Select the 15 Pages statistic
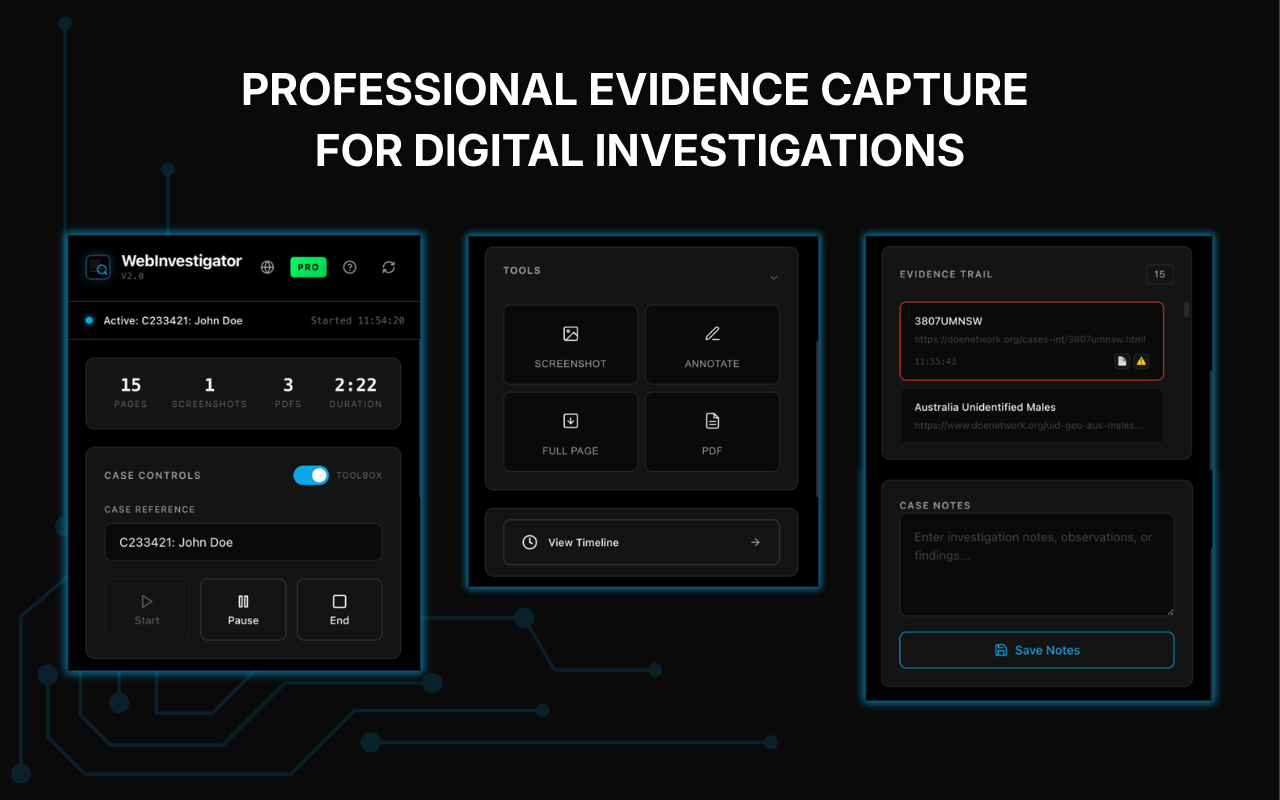Screen dimensions: 1280x800 tap(131, 392)
